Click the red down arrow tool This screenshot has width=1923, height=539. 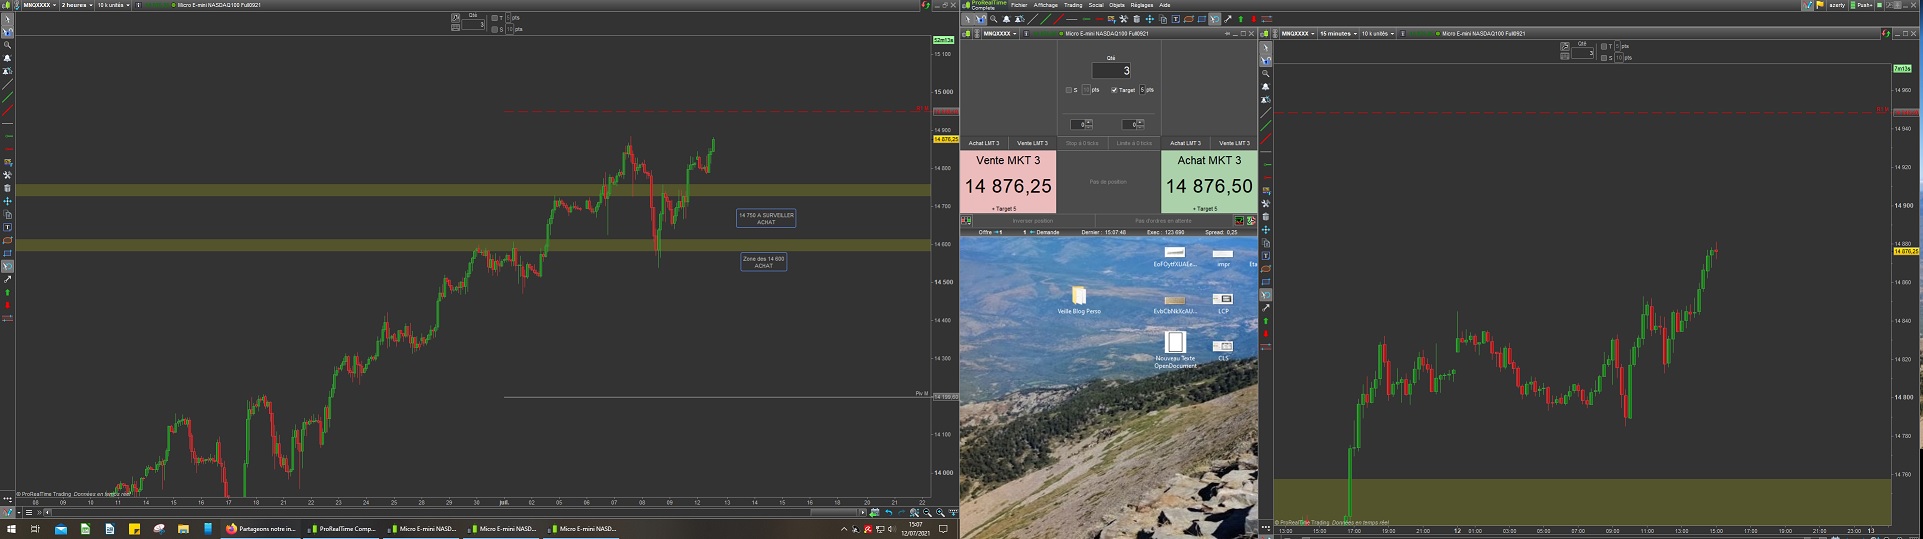[x=1254, y=19]
